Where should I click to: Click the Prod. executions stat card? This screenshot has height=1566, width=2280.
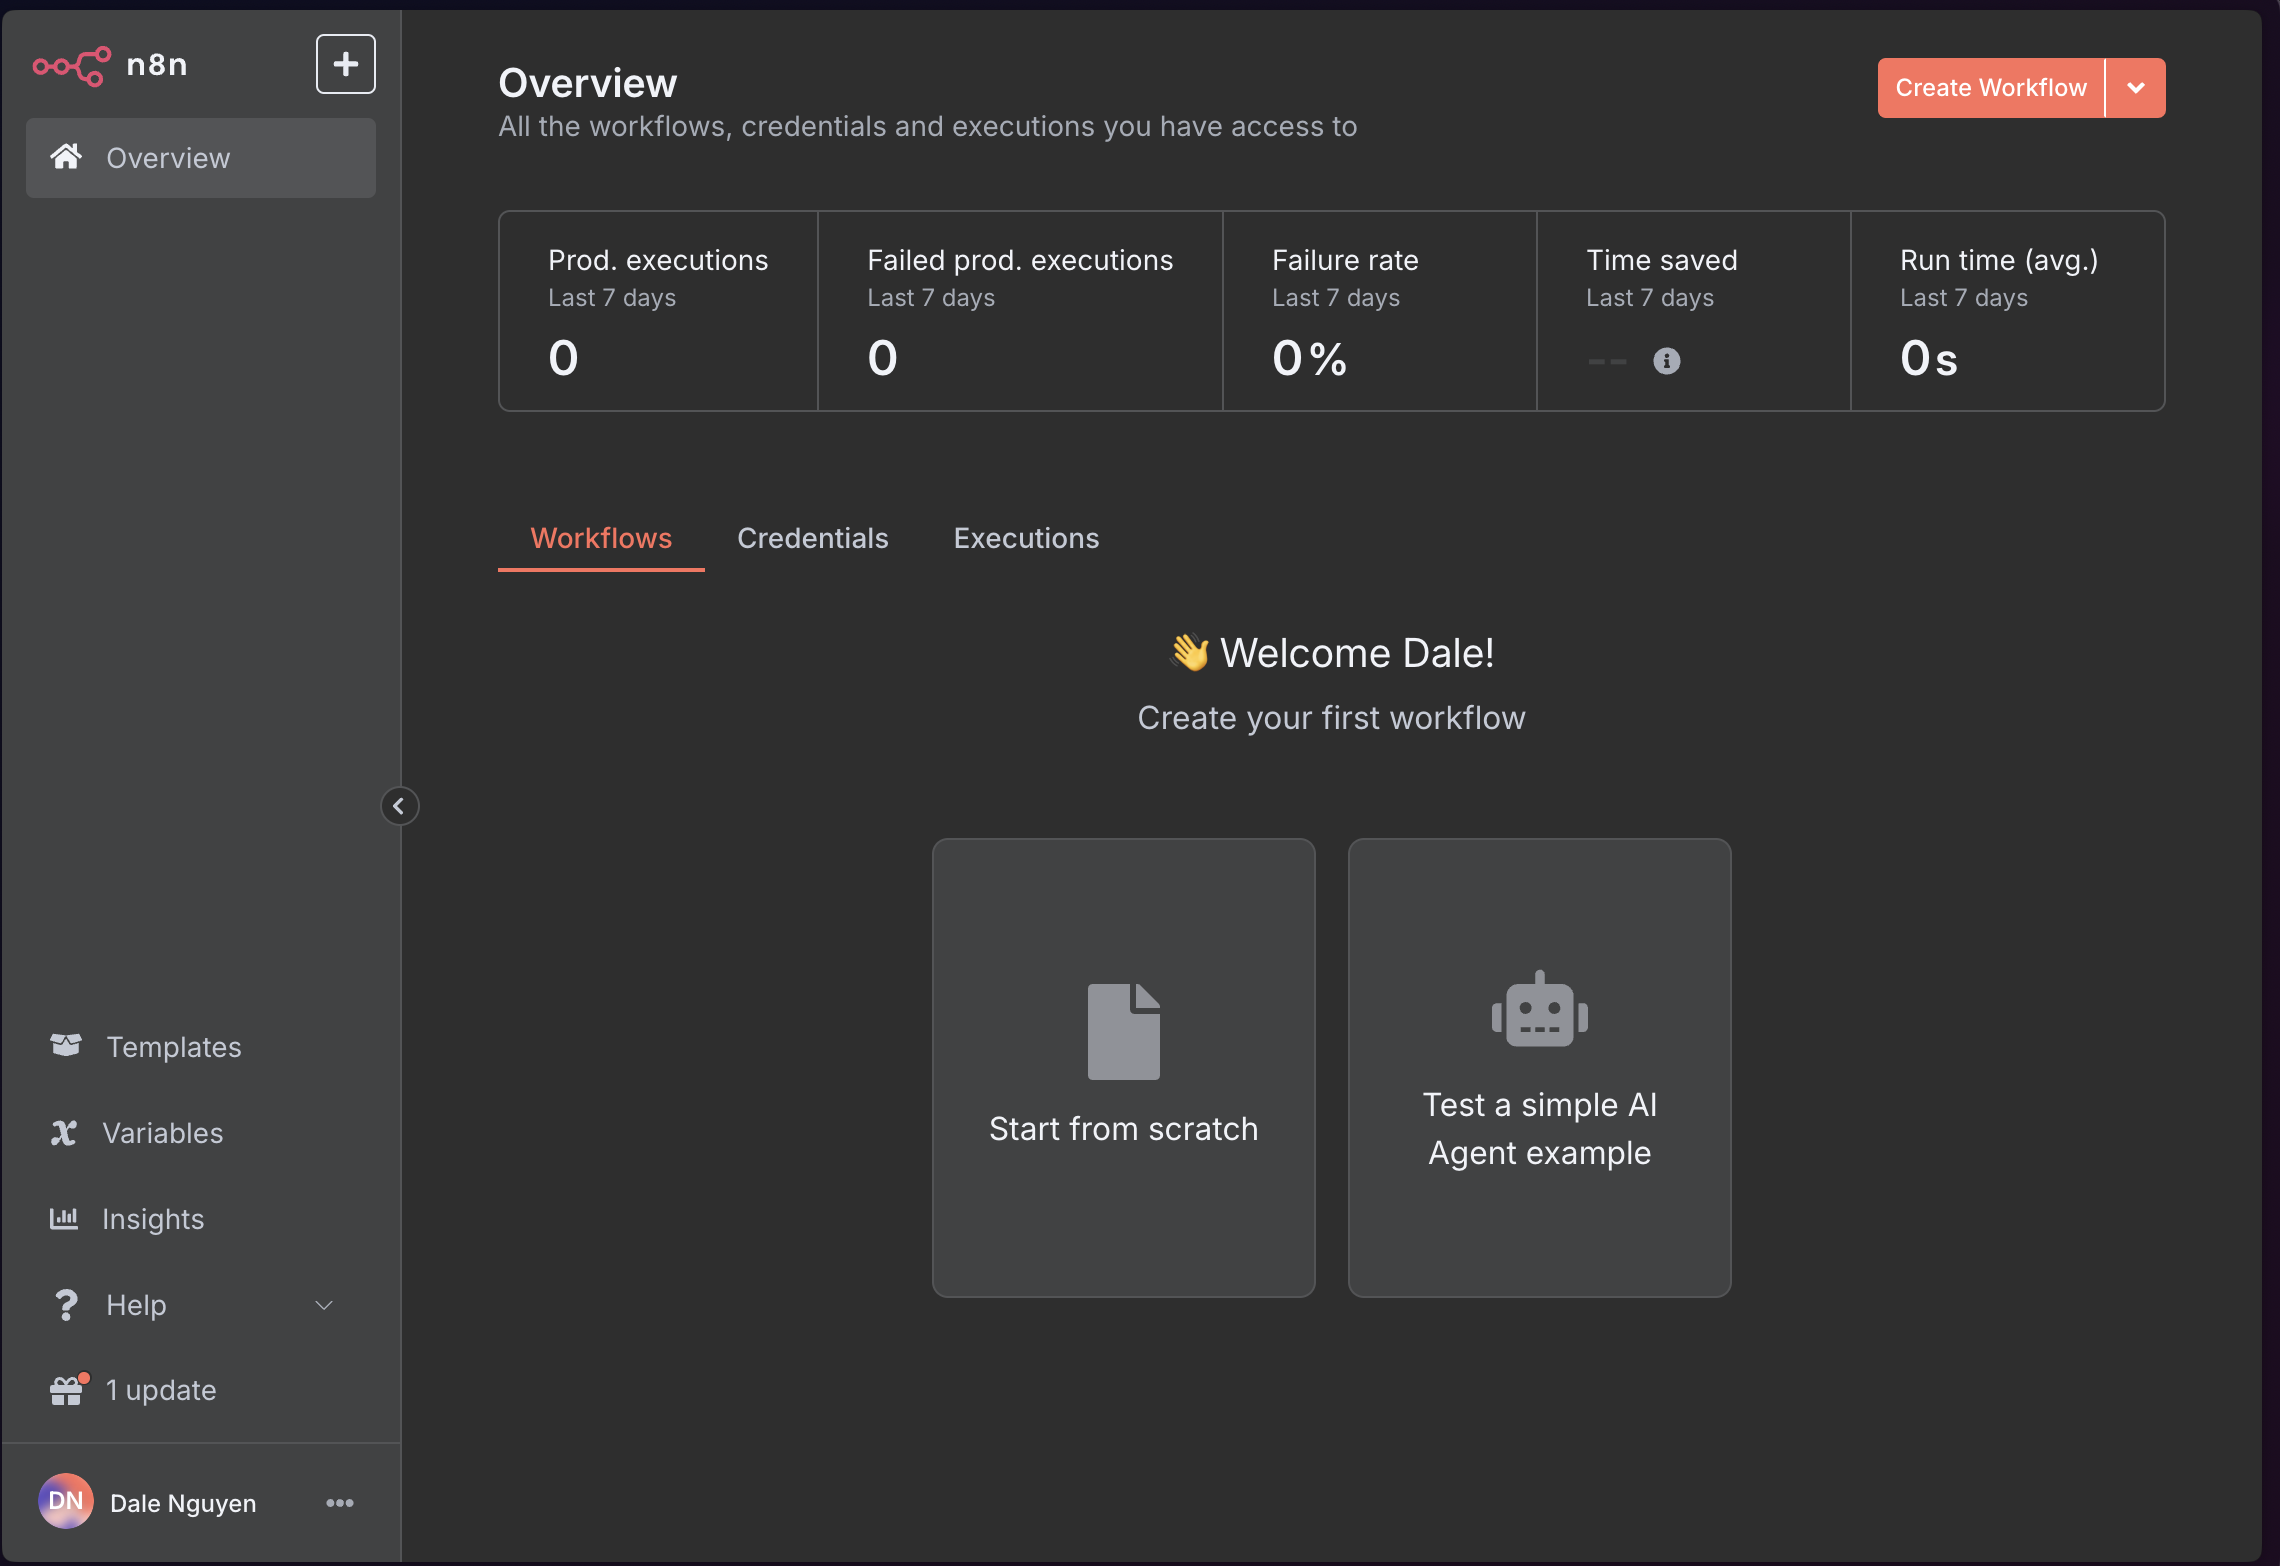(658, 310)
